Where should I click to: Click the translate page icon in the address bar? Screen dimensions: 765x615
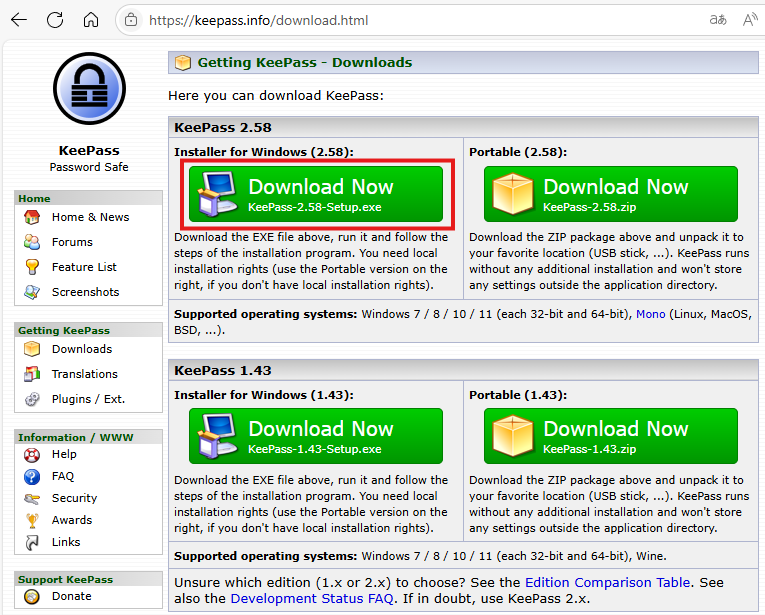(x=718, y=20)
